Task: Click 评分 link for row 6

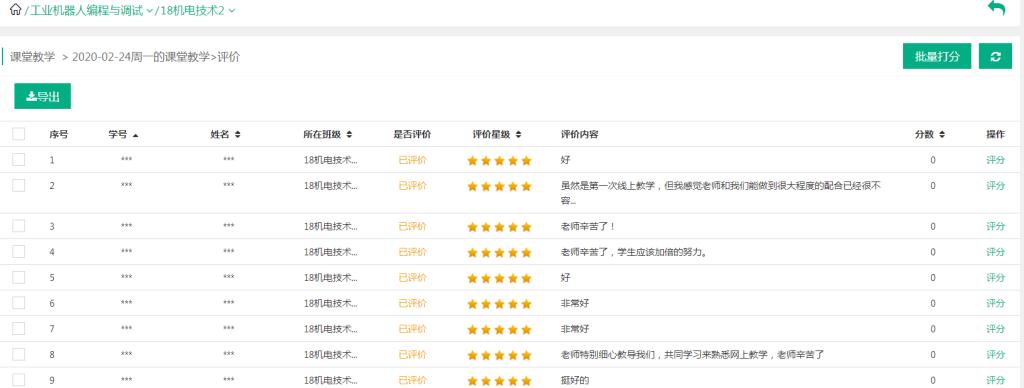Action: (x=995, y=303)
